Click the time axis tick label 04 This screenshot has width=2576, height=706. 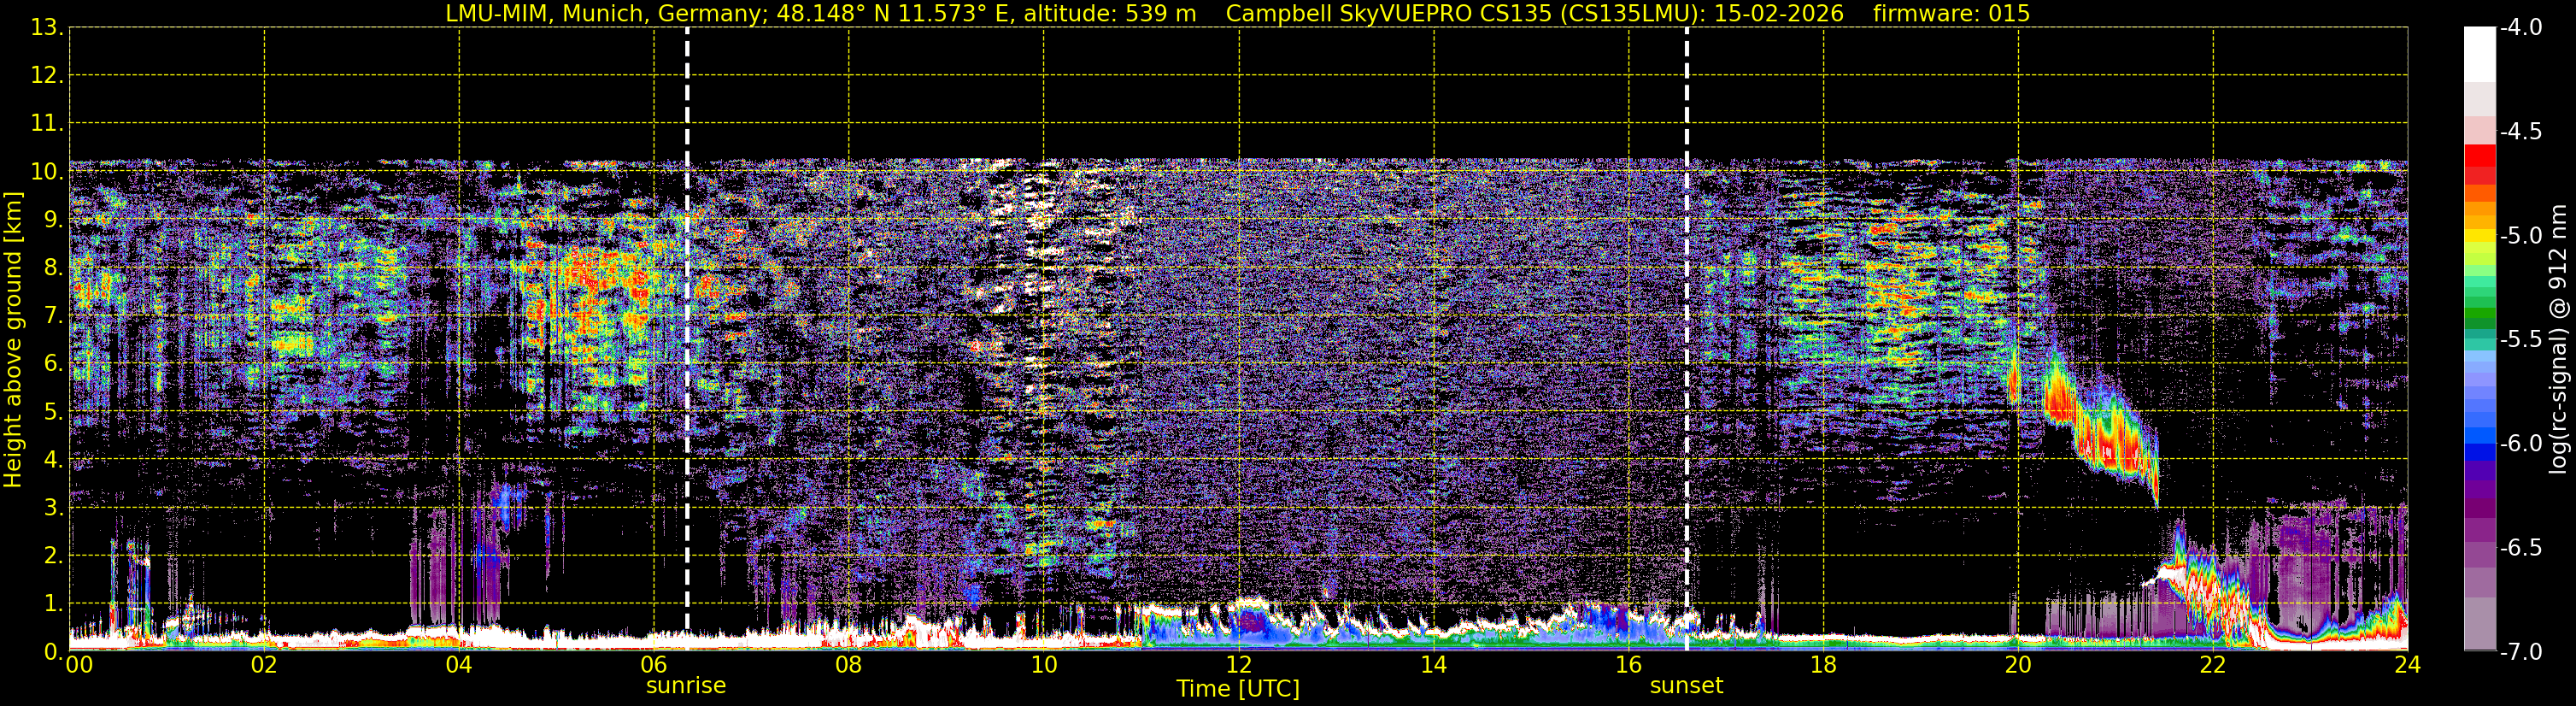459,665
